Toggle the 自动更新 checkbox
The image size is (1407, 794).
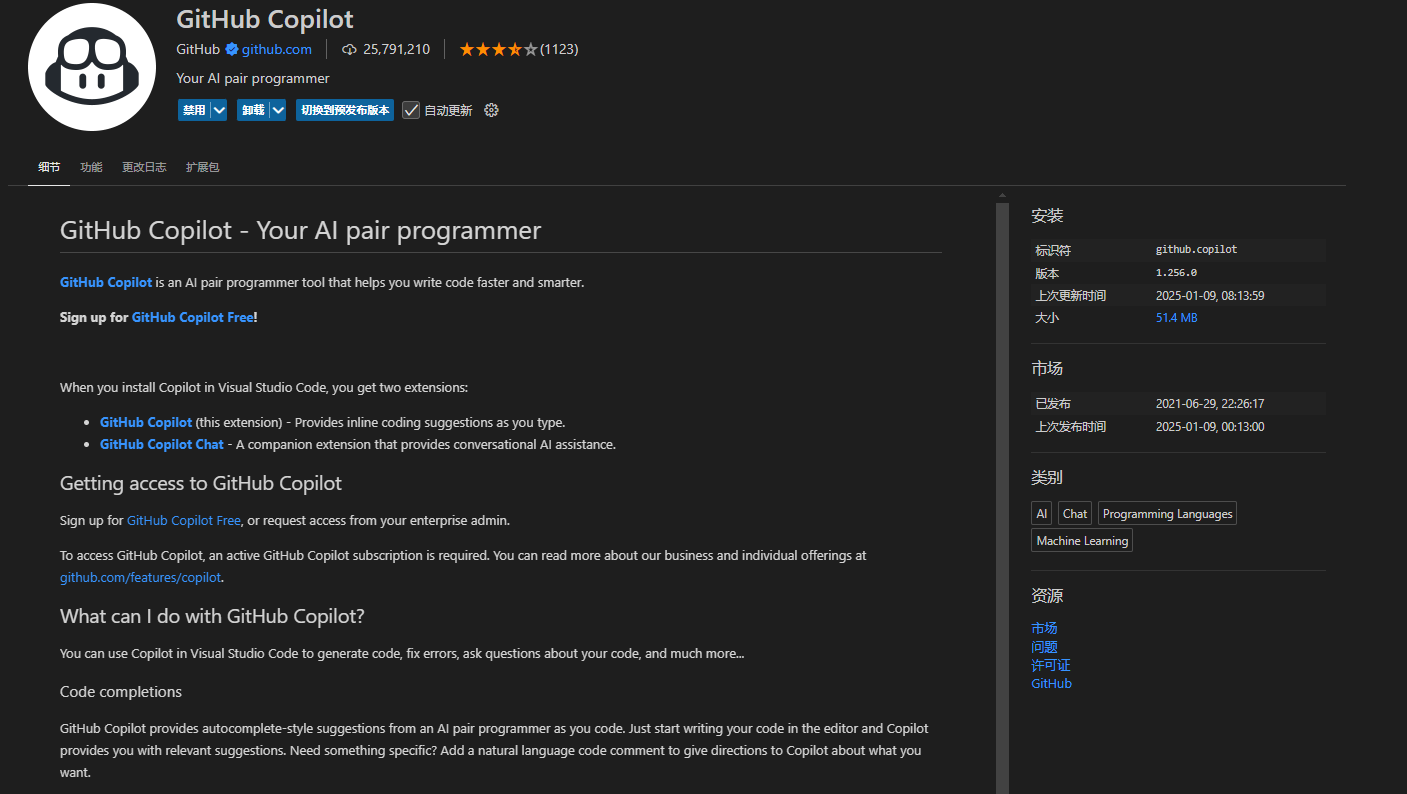pyautogui.click(x=411, y=110)
